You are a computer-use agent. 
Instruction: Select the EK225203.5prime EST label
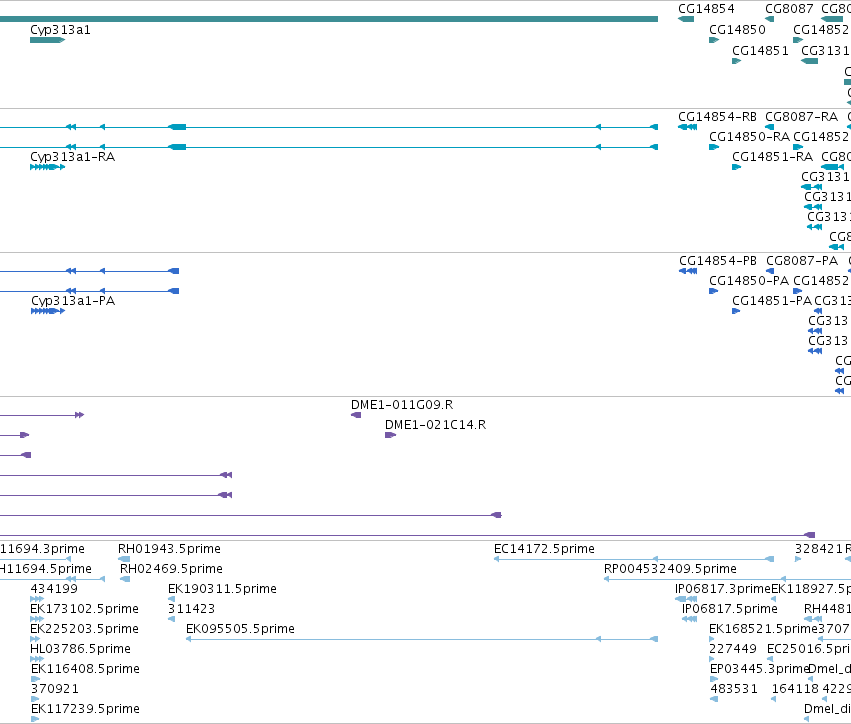click(84, 629)
